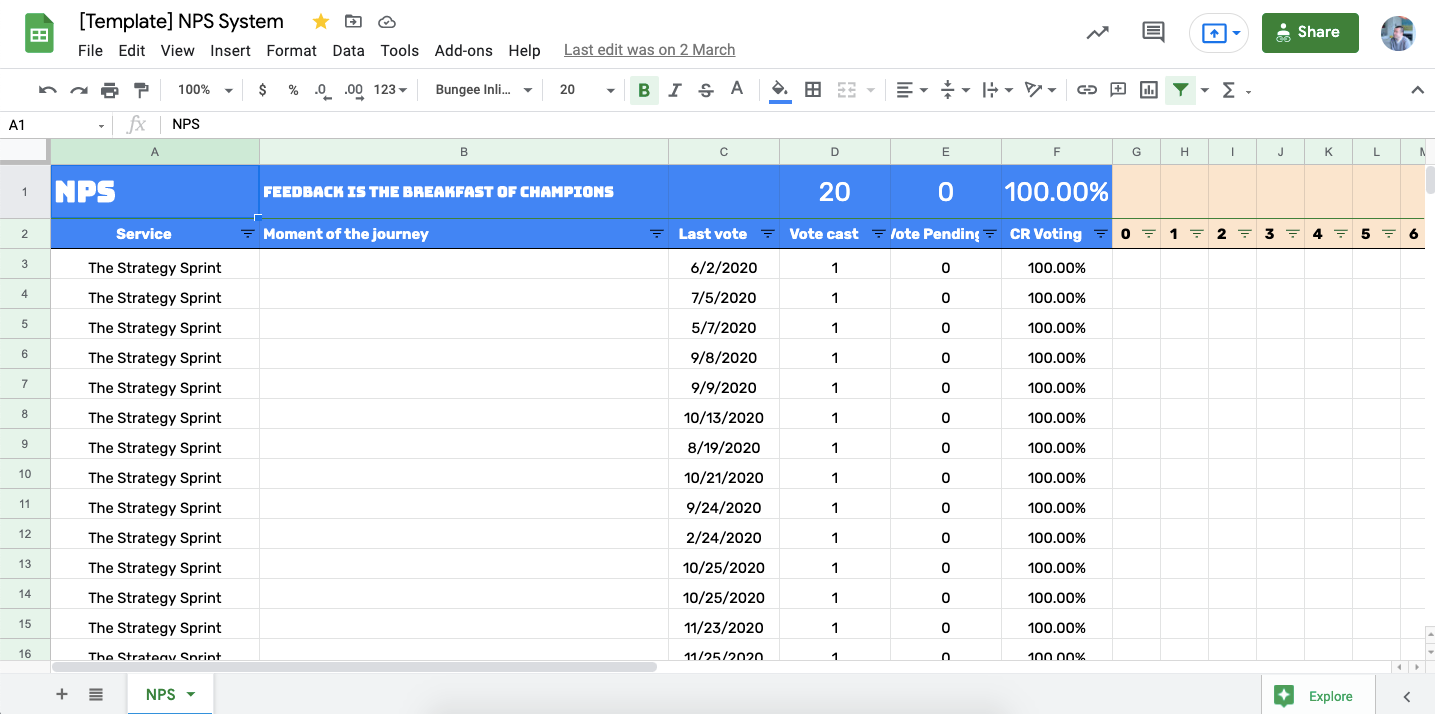
Task: Decrease decimal places icon
Action: point(322,90)
